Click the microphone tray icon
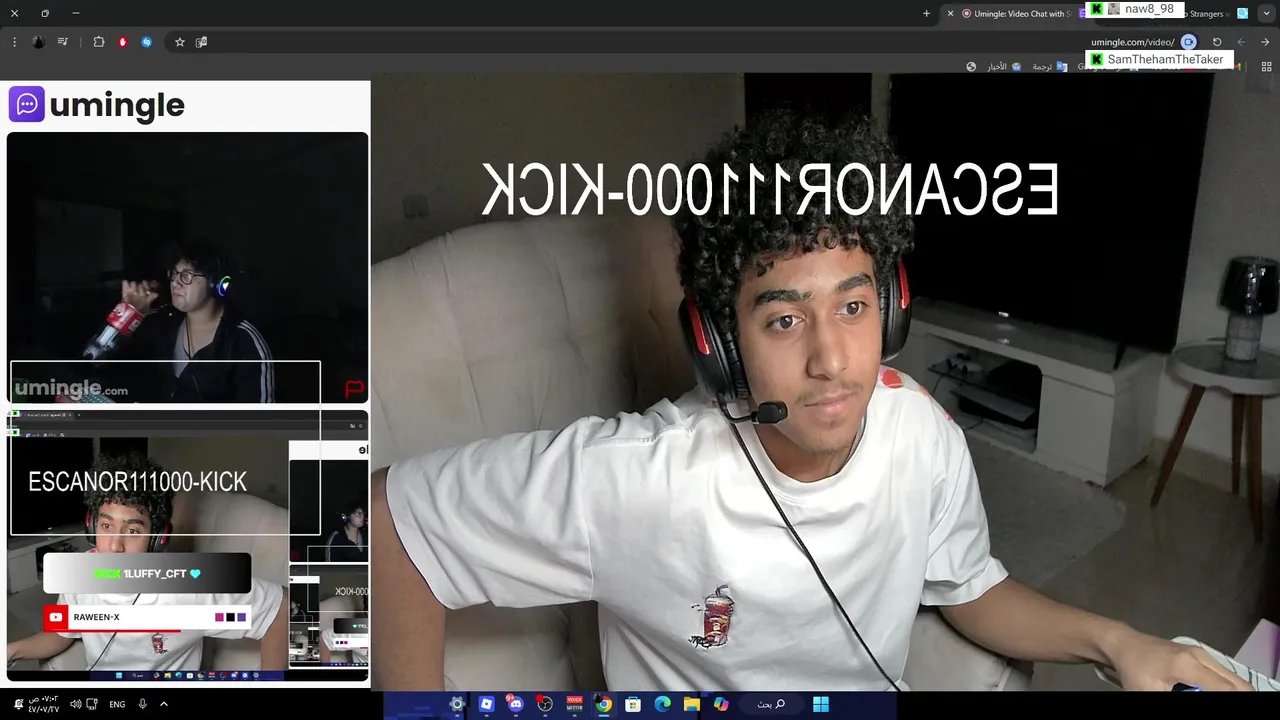Image resolution: width=1280 pixels, height=720 pixels. tap(142, 704)
